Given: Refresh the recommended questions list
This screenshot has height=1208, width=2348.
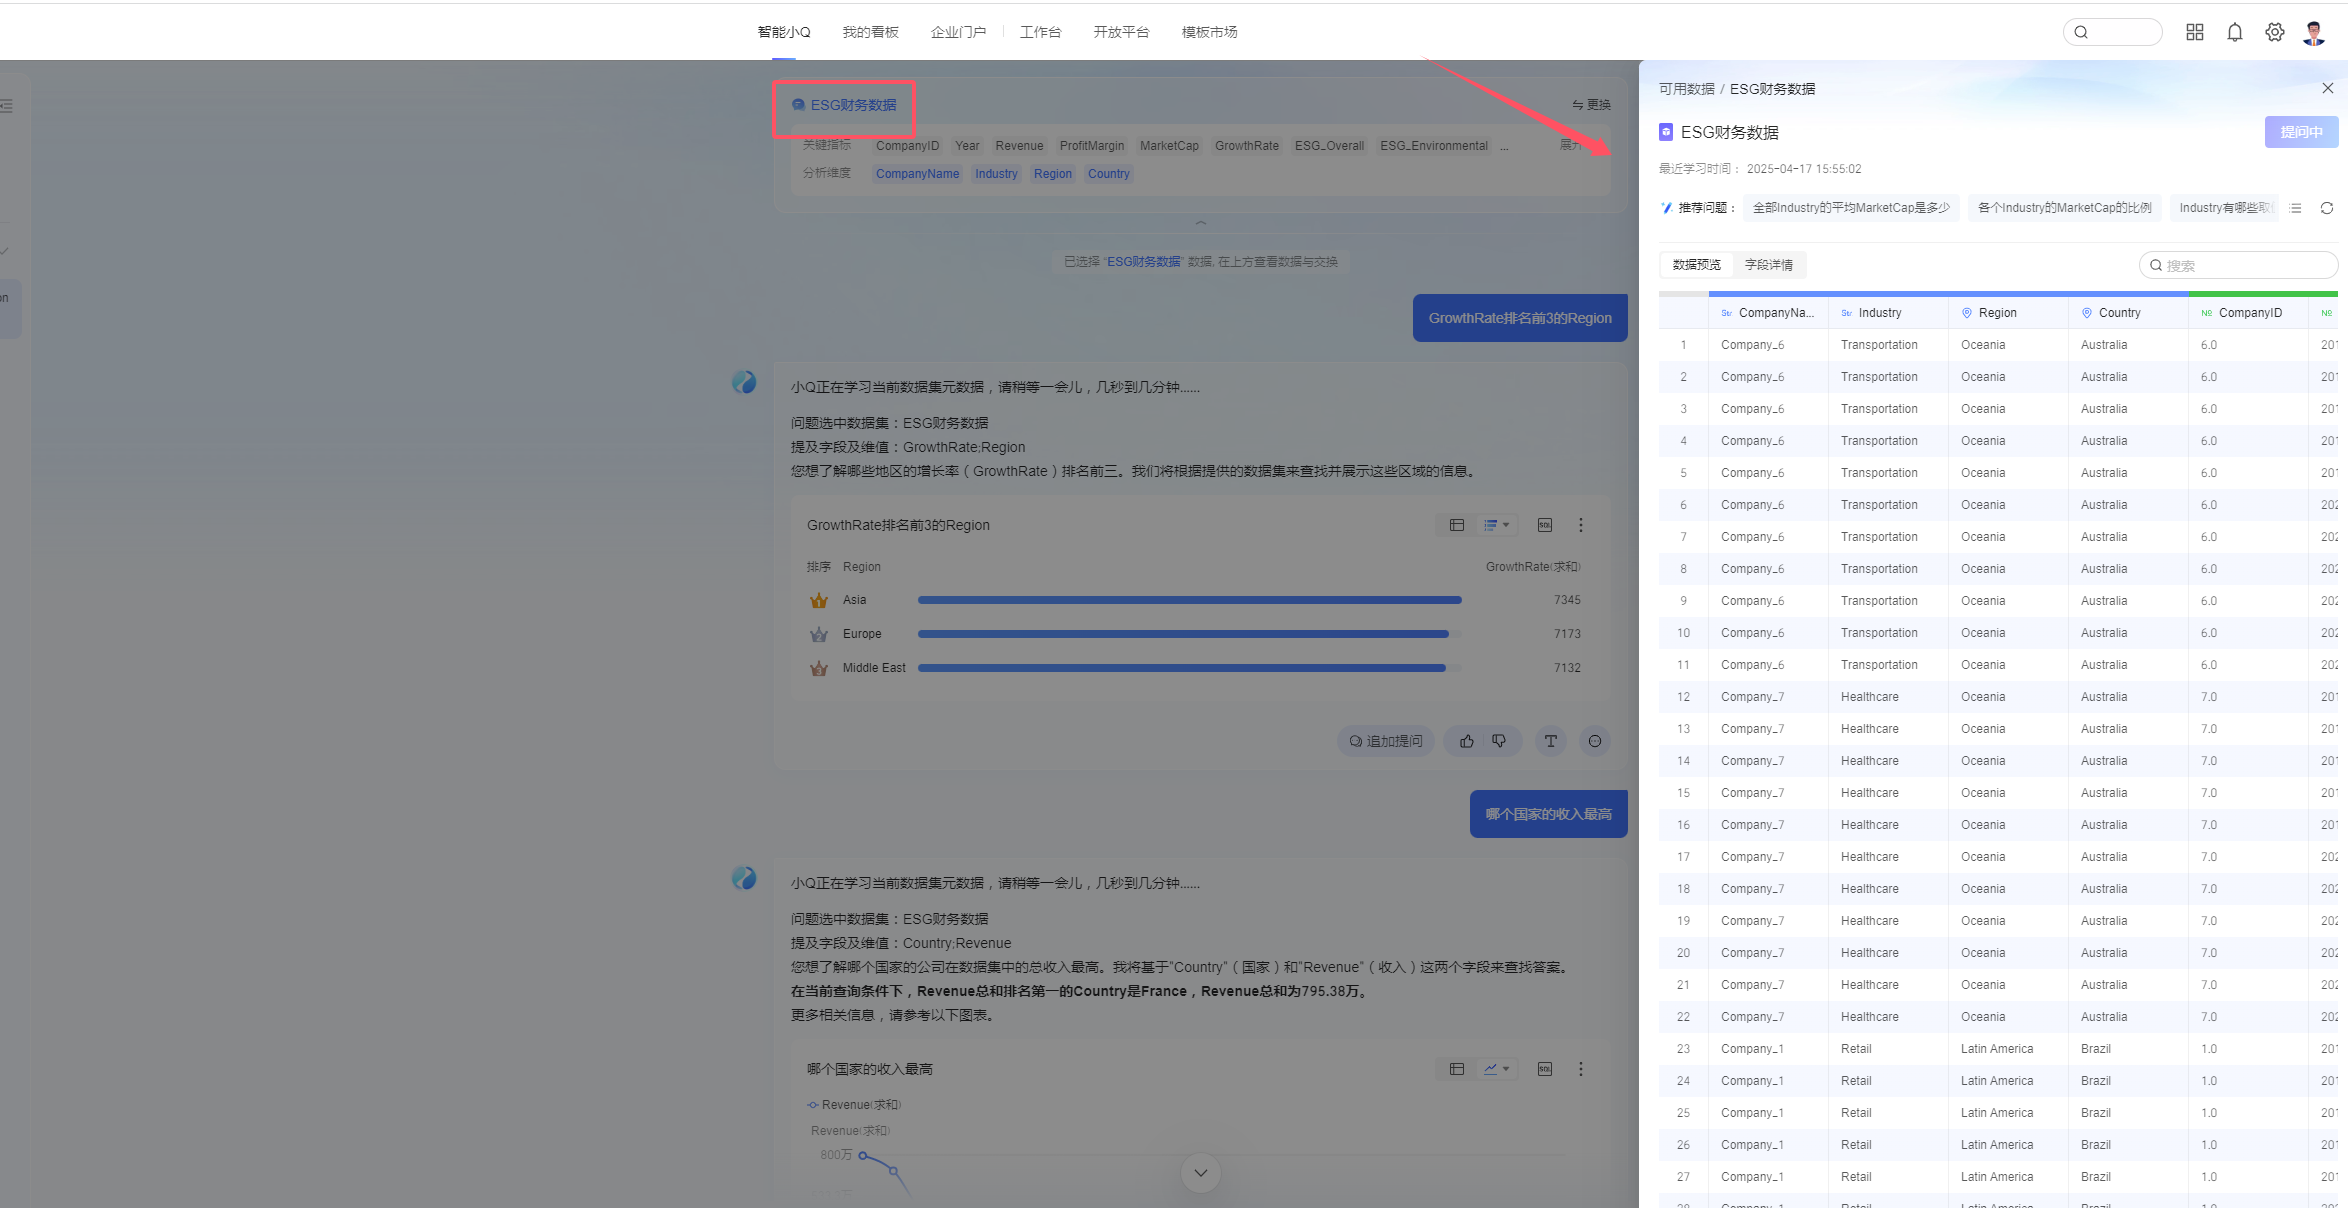Looking at the screenshot, I should (x=2327, y=208).
